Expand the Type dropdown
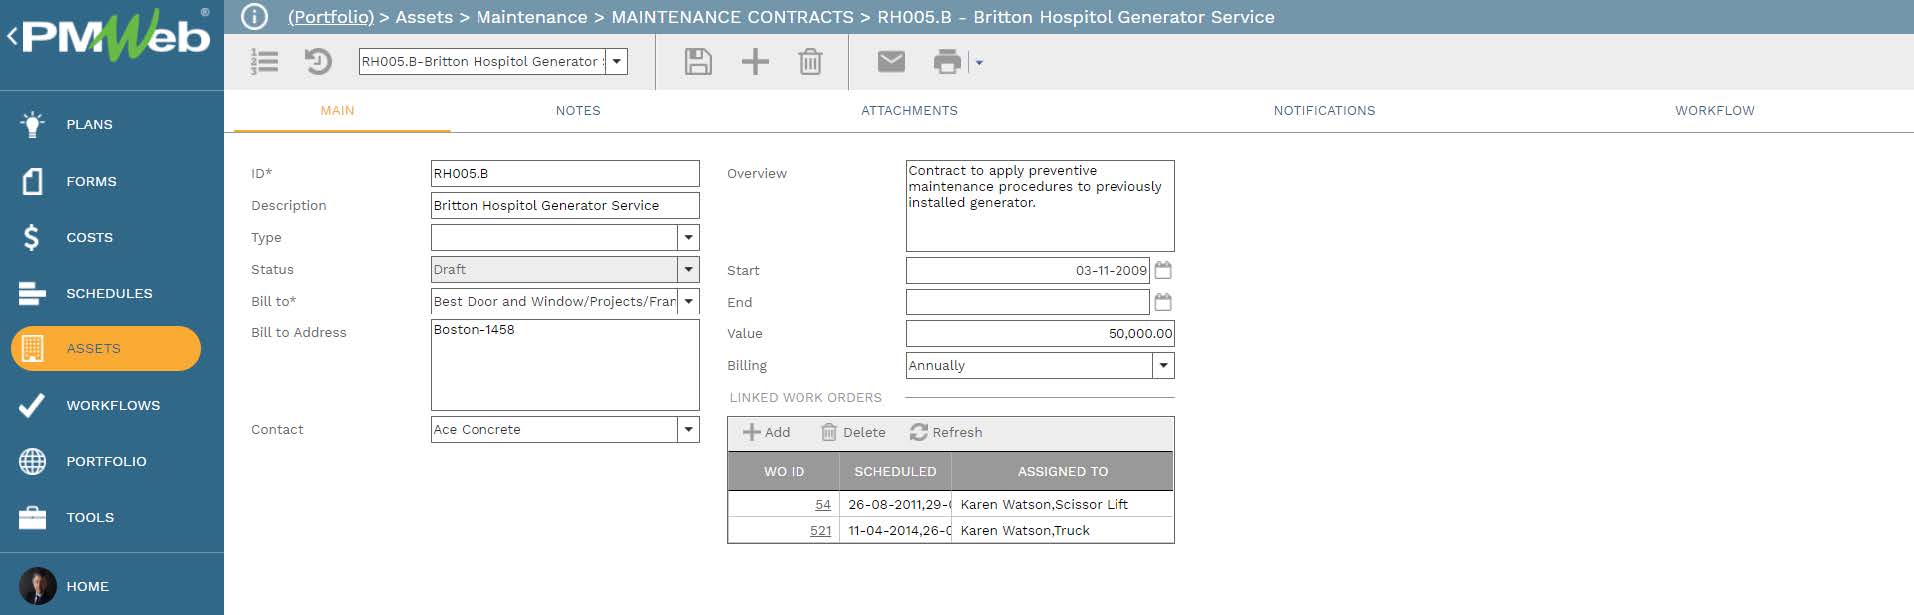Screen dimensions: 1914x615 pos(688,238)
